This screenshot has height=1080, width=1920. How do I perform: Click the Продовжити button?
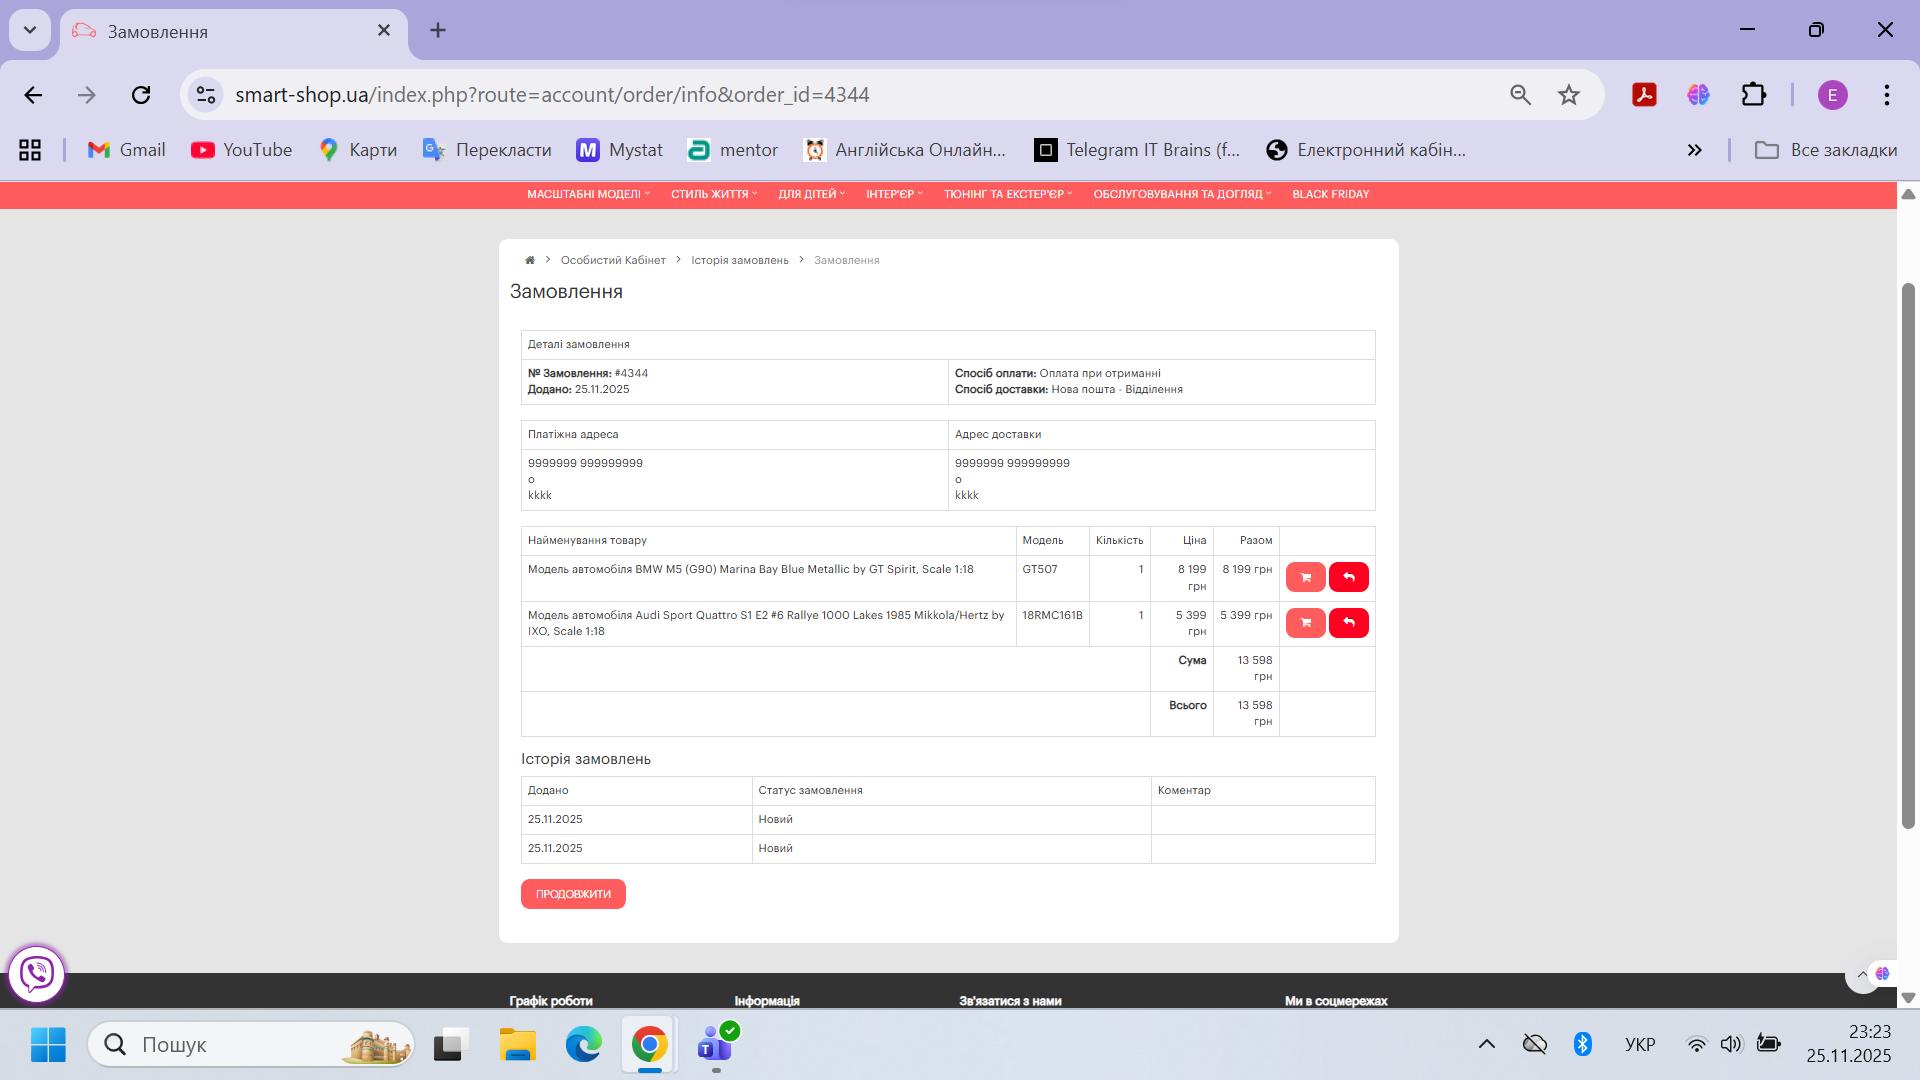[573, 894]
